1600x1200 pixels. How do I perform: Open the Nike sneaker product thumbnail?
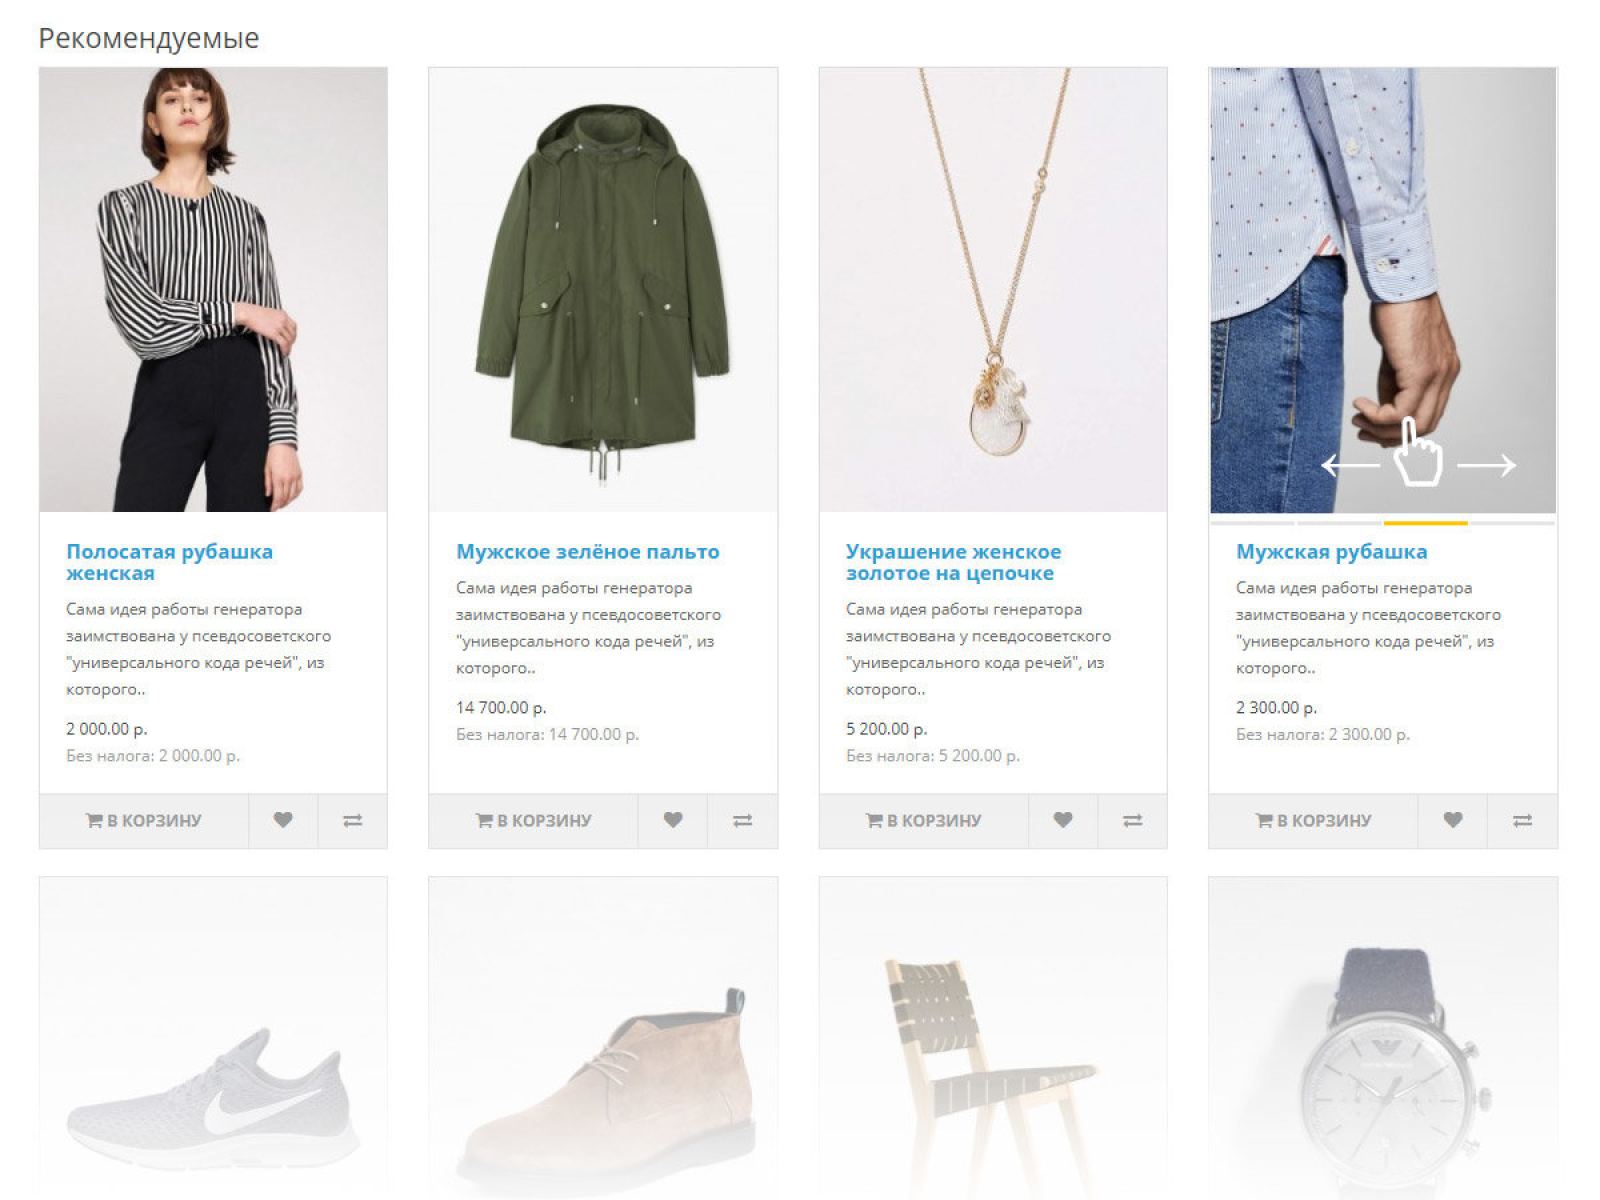click(x=213, y=1038)
